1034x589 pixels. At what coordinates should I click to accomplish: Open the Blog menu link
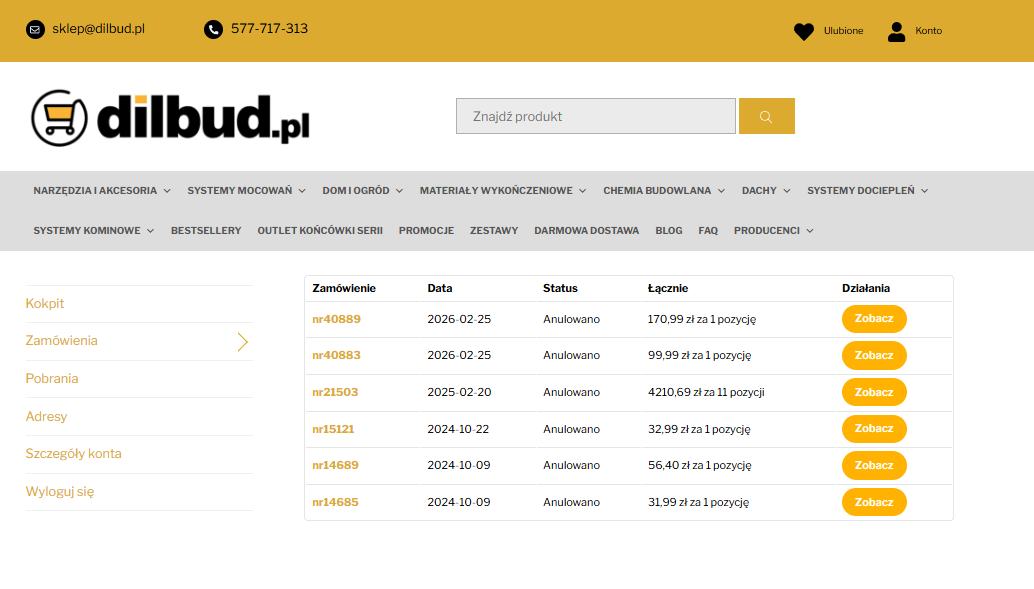point(669,231)
